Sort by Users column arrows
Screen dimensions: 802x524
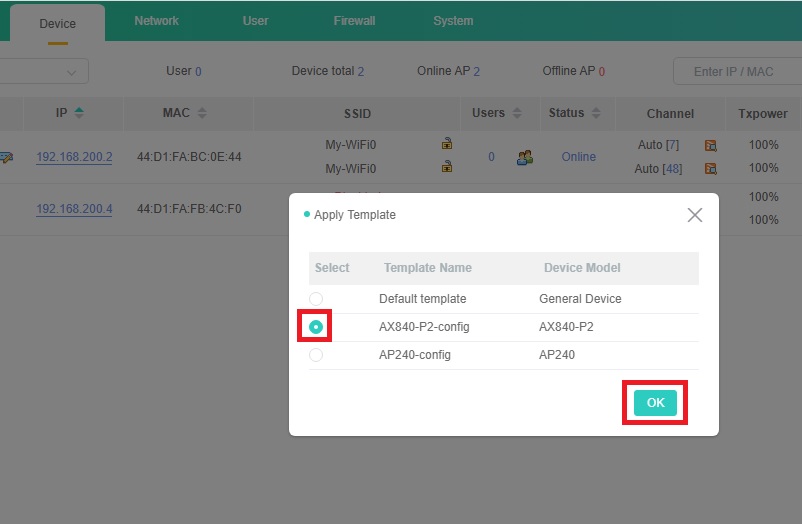(x=517, y=113)
